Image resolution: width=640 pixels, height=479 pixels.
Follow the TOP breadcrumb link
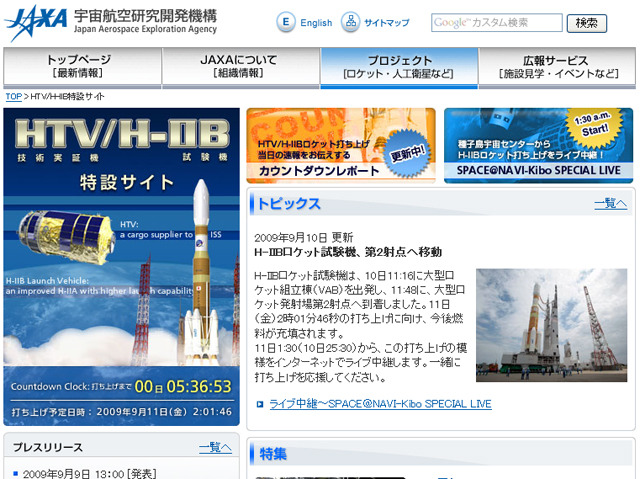[x=13, y=97]
